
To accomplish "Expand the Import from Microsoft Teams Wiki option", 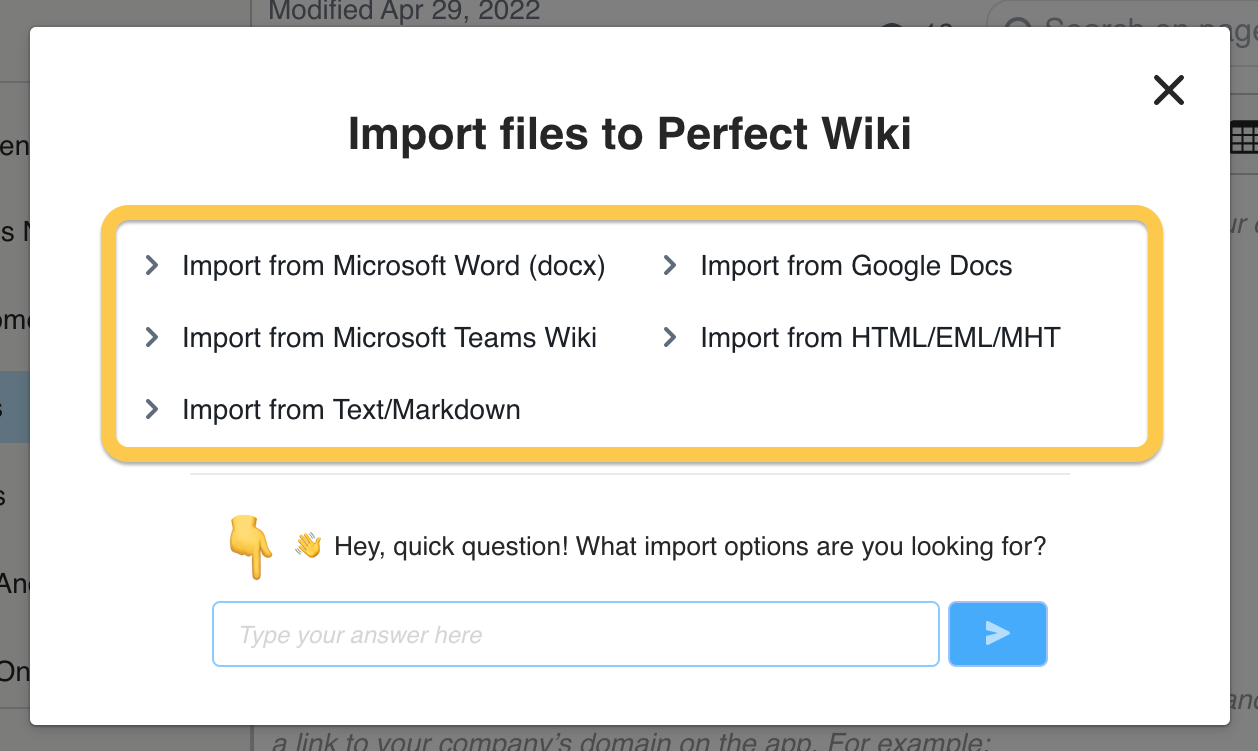I will 388,337.
